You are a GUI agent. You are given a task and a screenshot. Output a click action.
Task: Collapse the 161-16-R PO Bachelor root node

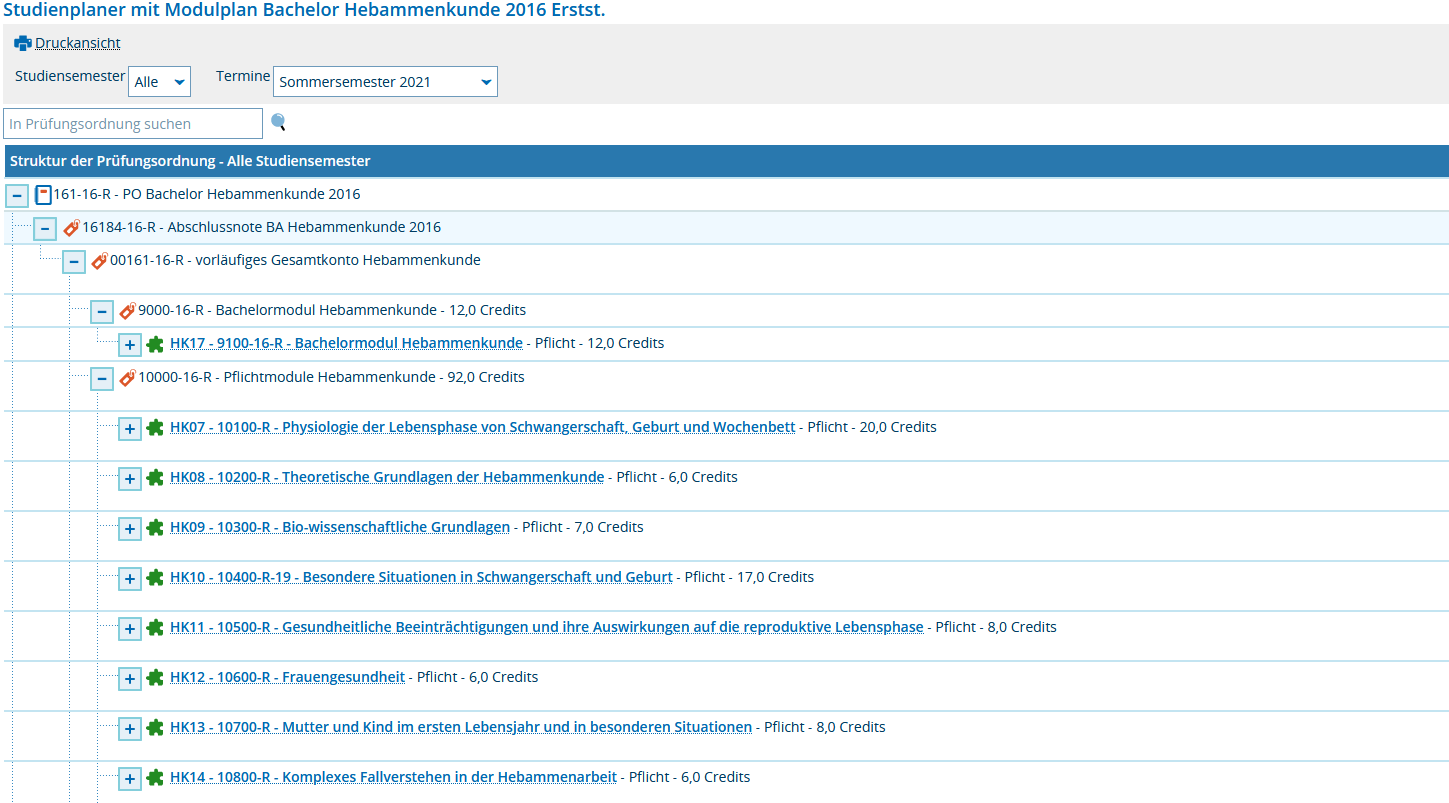click(18, 195)
